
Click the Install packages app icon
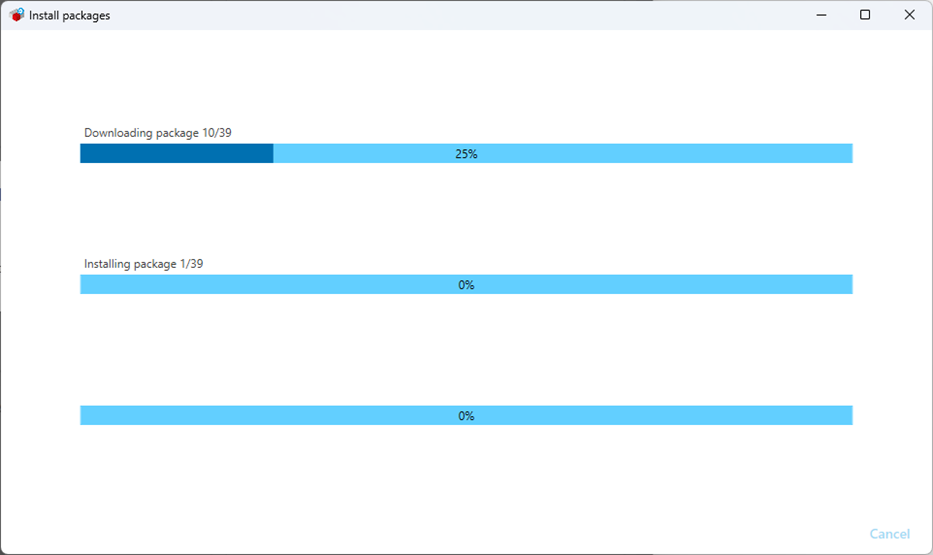tap(16, 15)
